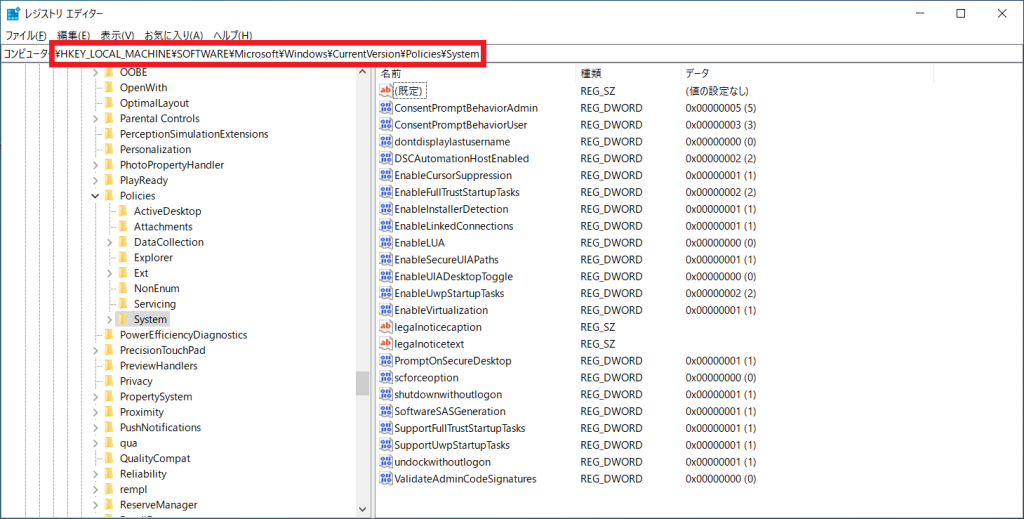The height and width of the screenshot is (519, 1024).
Task: Click tree scrollbar down arrow
Action: (x=362, y=509)
